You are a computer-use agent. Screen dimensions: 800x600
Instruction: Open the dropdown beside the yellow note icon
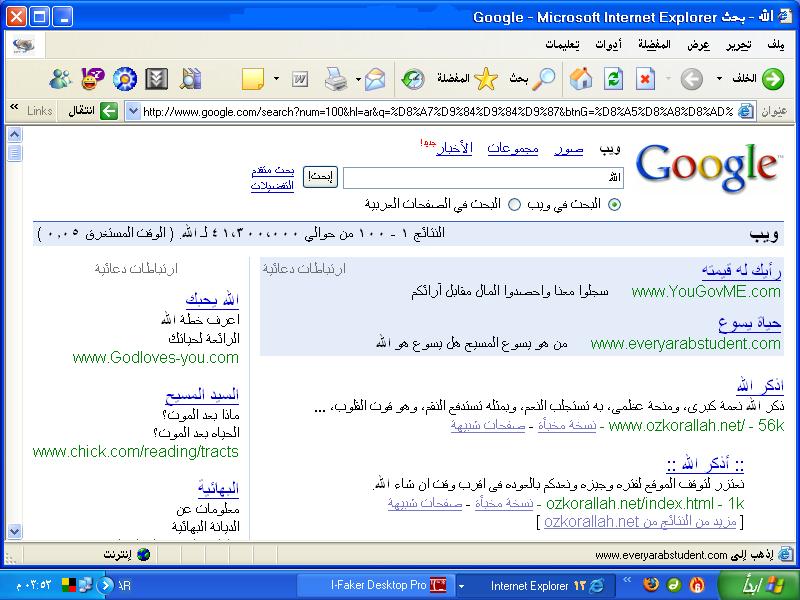pyautogui.click(x=276, y=79)
